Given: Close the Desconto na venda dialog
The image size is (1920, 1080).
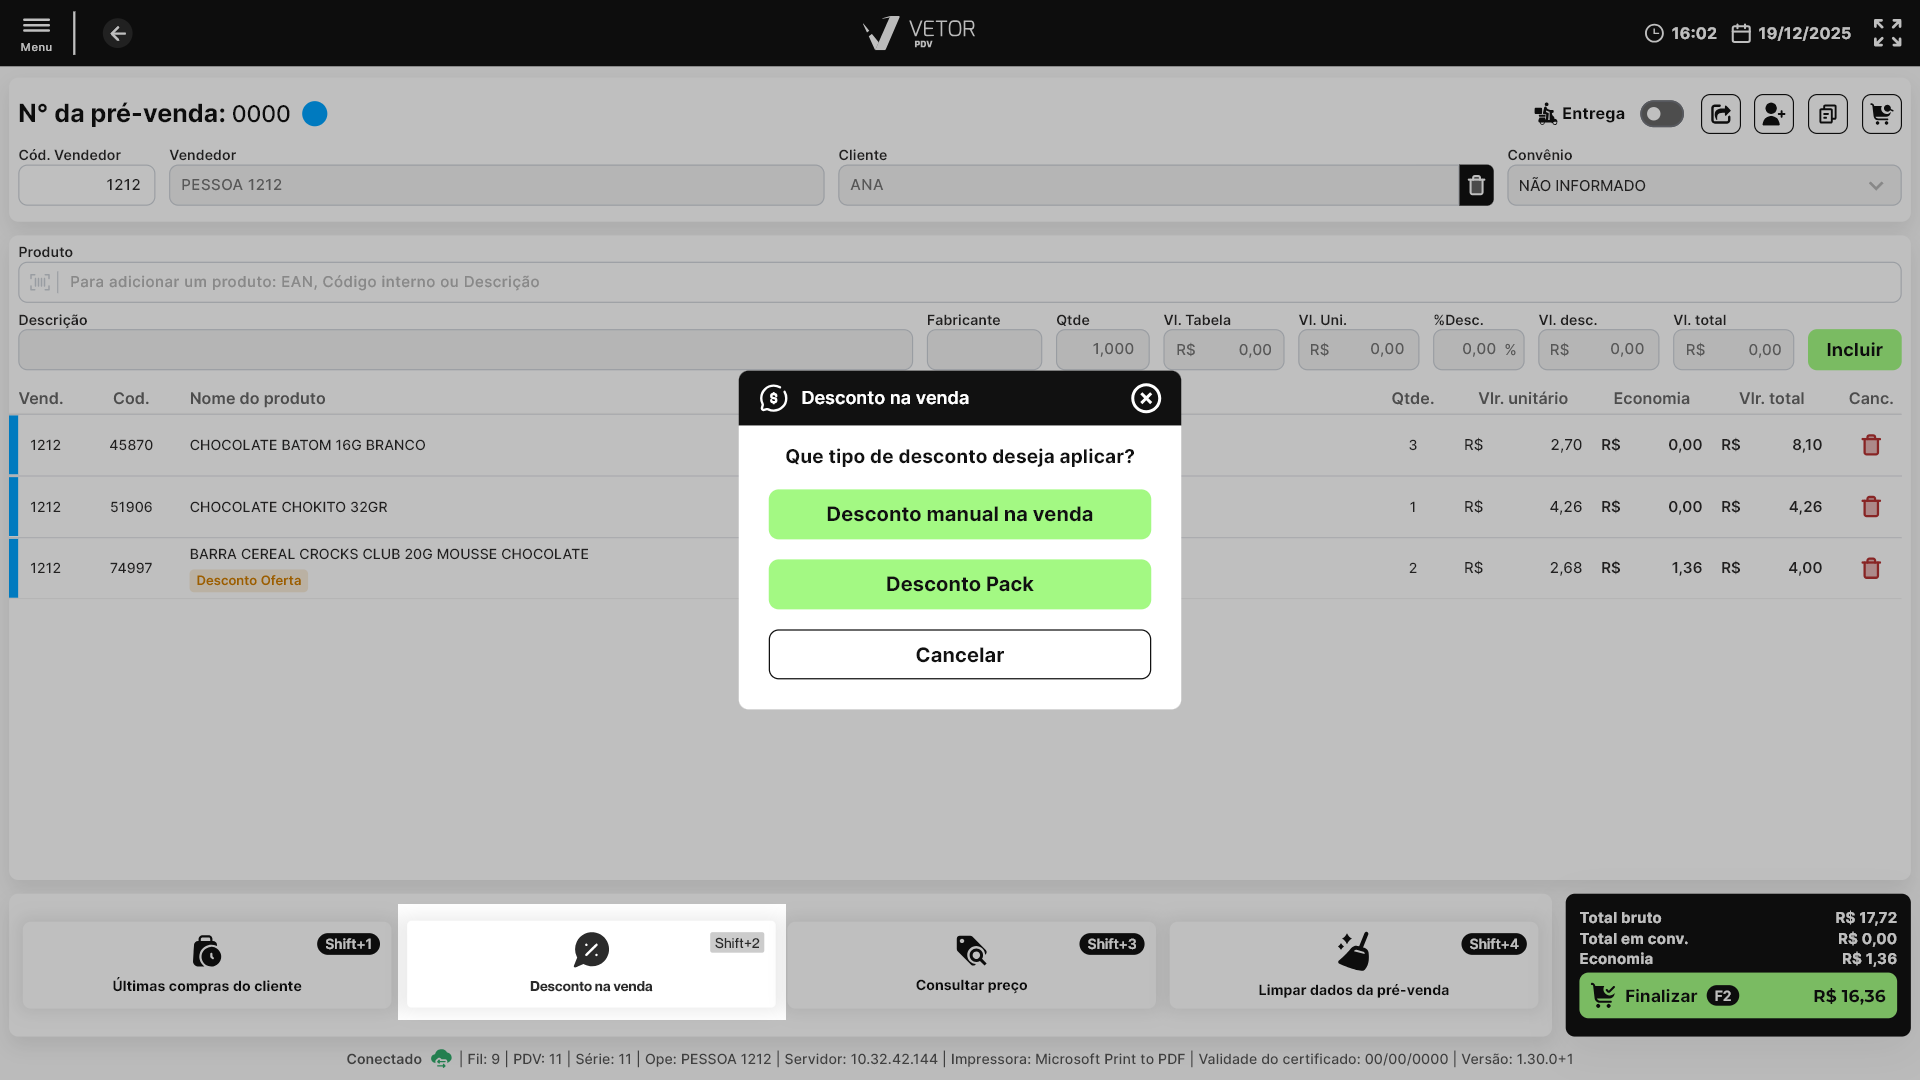Looking at the screenshot, I should point(1145,398).
